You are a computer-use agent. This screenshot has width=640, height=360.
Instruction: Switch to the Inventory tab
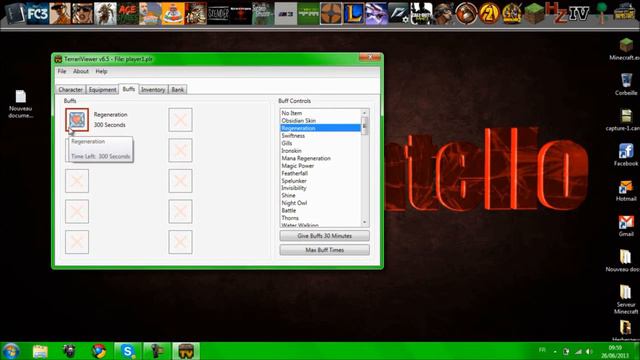153,90
